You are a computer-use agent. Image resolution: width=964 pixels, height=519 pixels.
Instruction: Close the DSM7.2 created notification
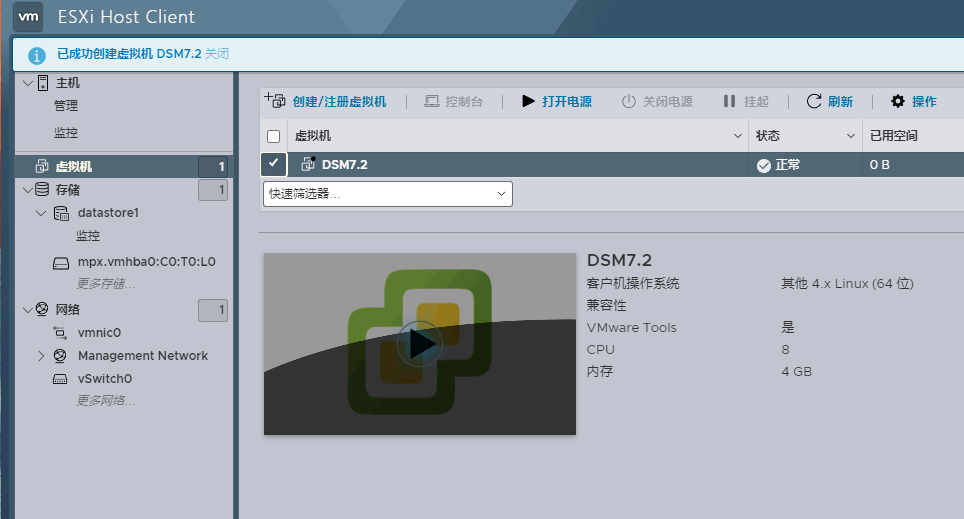tap(216, 53)
